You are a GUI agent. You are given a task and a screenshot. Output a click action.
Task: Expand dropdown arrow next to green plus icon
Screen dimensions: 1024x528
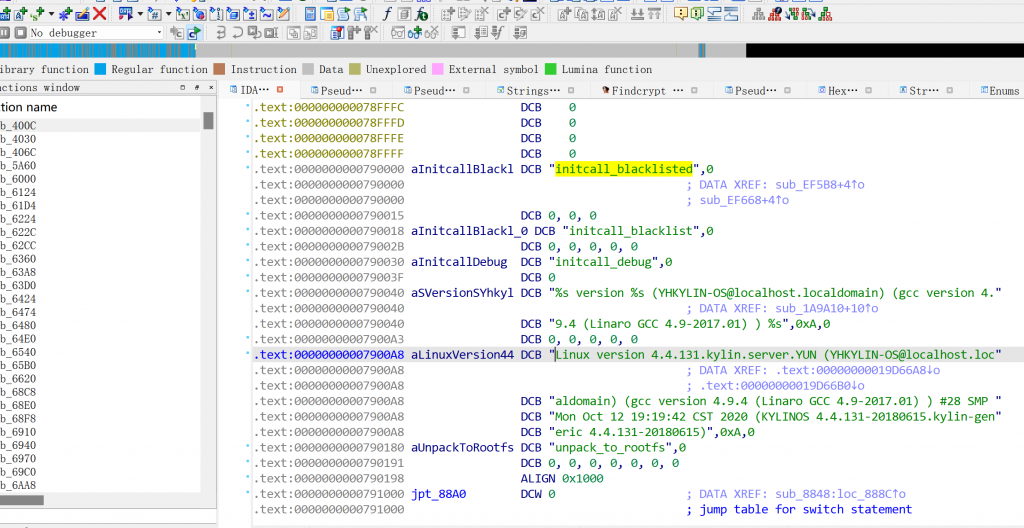[x=51, y=14]
